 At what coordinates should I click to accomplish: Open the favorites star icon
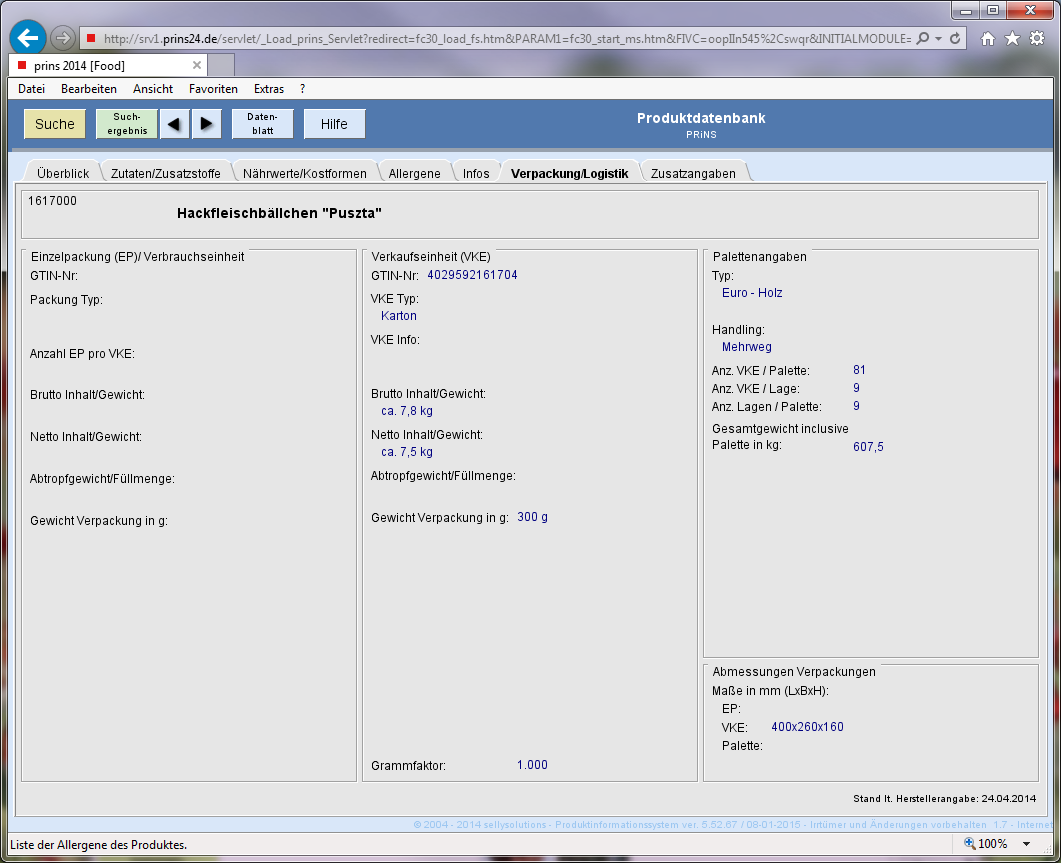coord(1012,39)
